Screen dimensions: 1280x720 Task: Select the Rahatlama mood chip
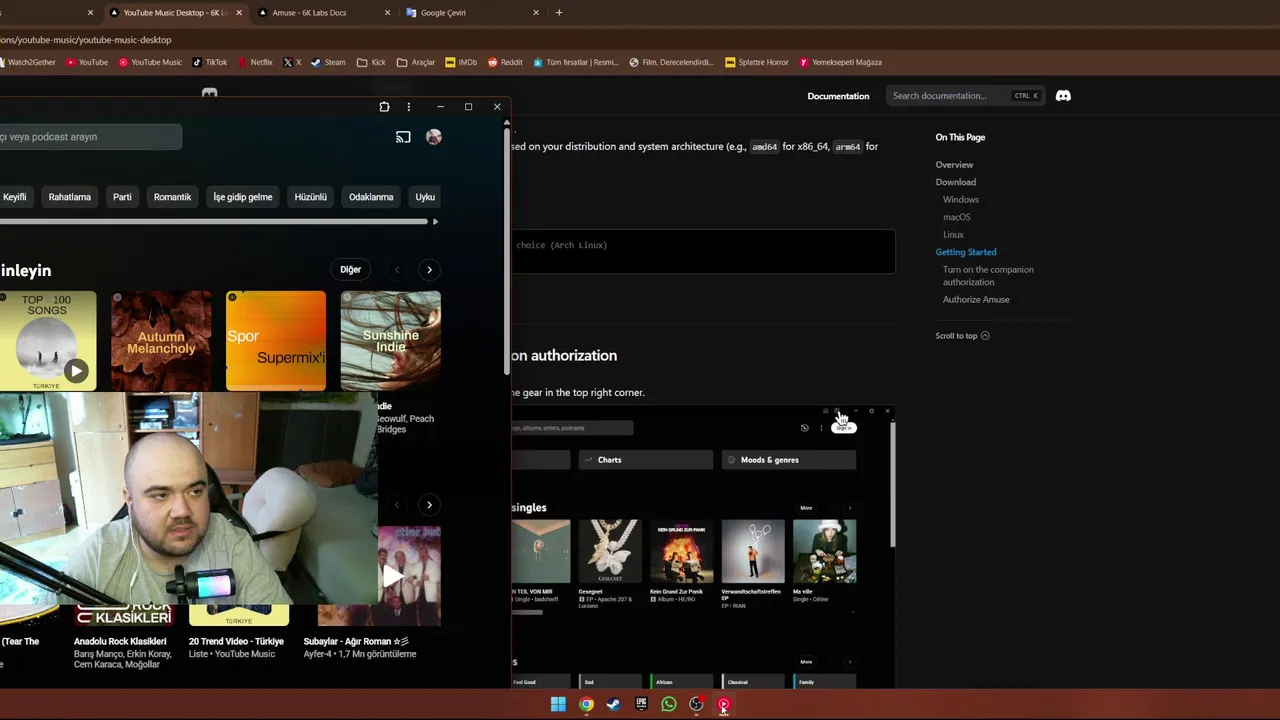[x=70, y=197]
